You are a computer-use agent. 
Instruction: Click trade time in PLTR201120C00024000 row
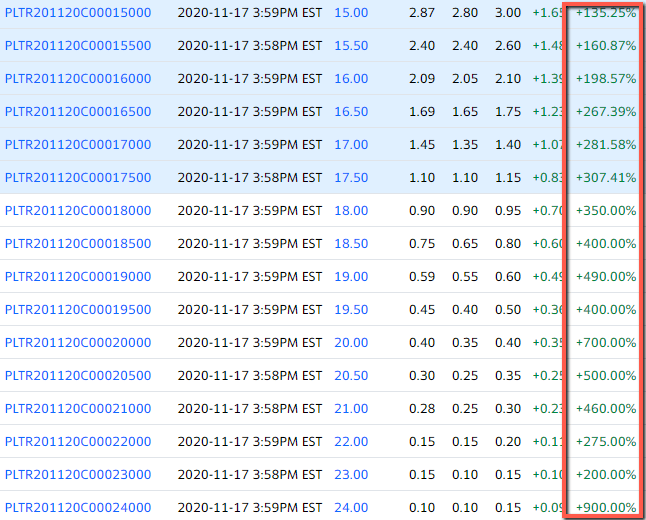tap(250, 507)
